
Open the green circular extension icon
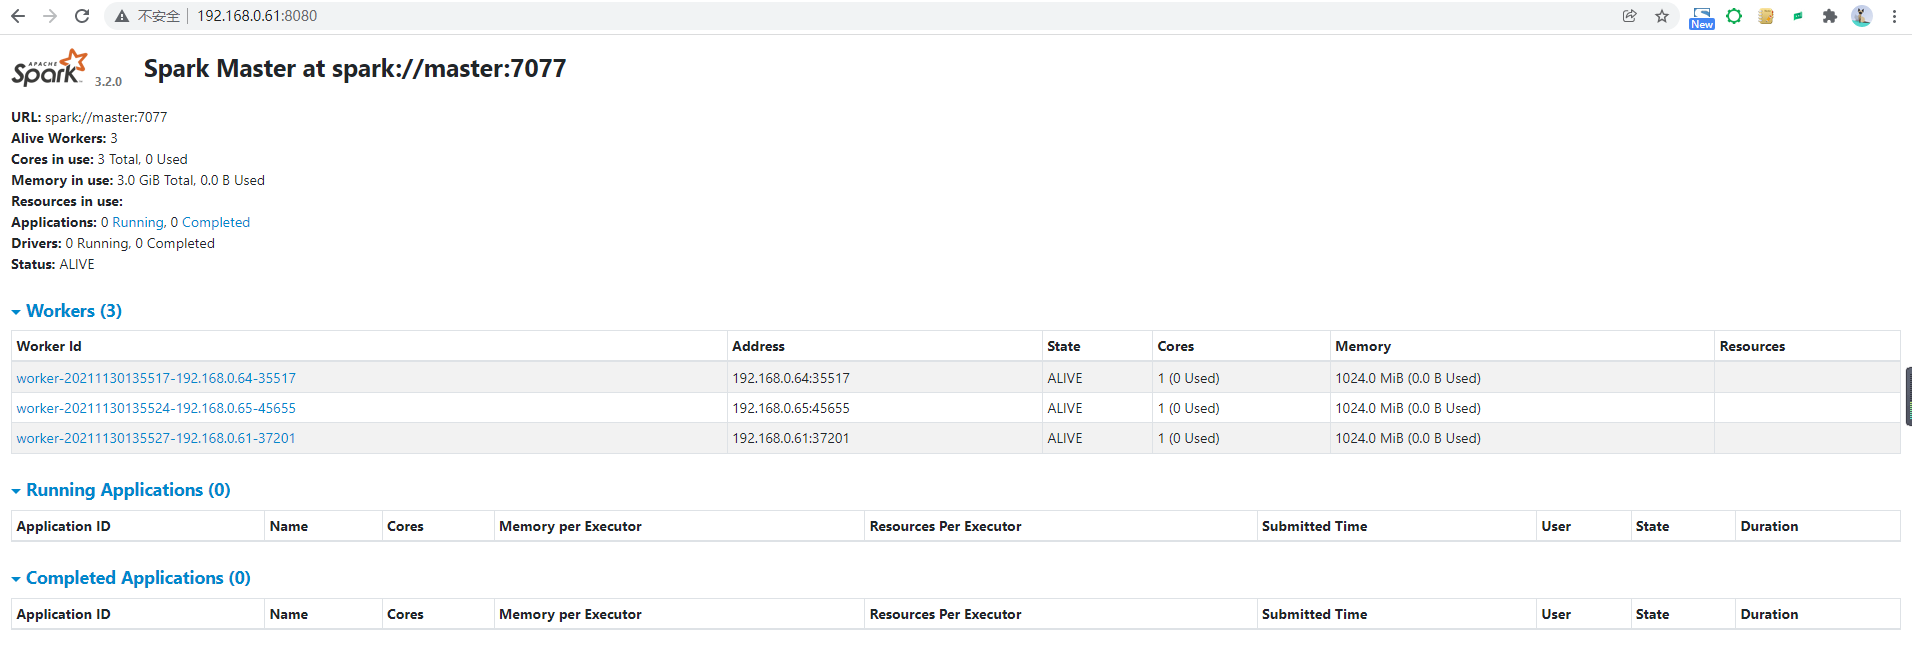tap(1734, 16)
